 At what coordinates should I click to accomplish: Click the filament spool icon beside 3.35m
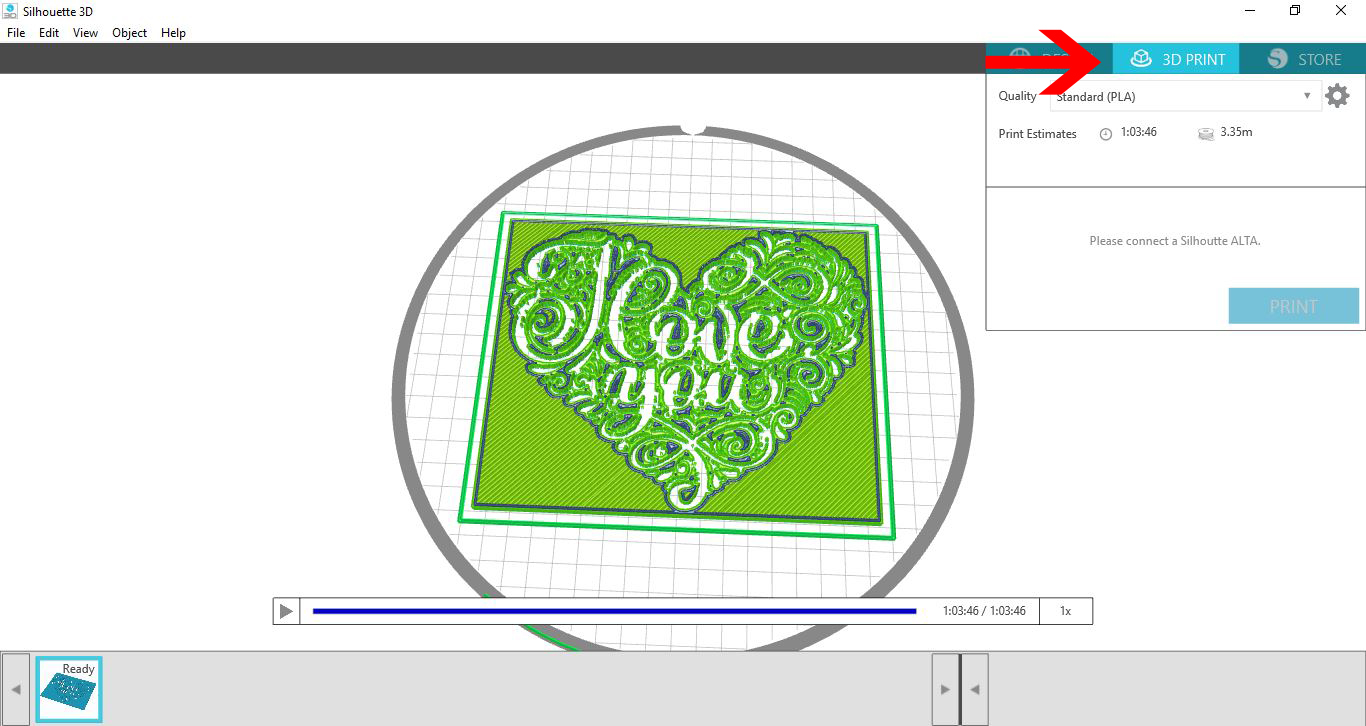click(x=1206, y=134)
